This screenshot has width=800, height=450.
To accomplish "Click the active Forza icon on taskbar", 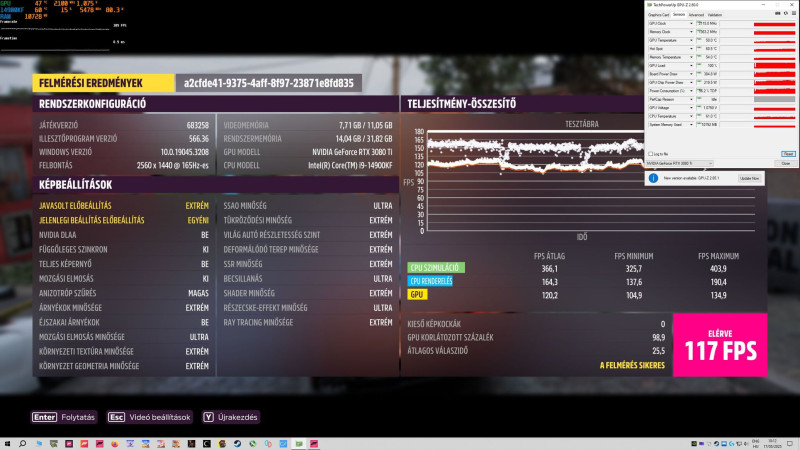I will (314, 444).
